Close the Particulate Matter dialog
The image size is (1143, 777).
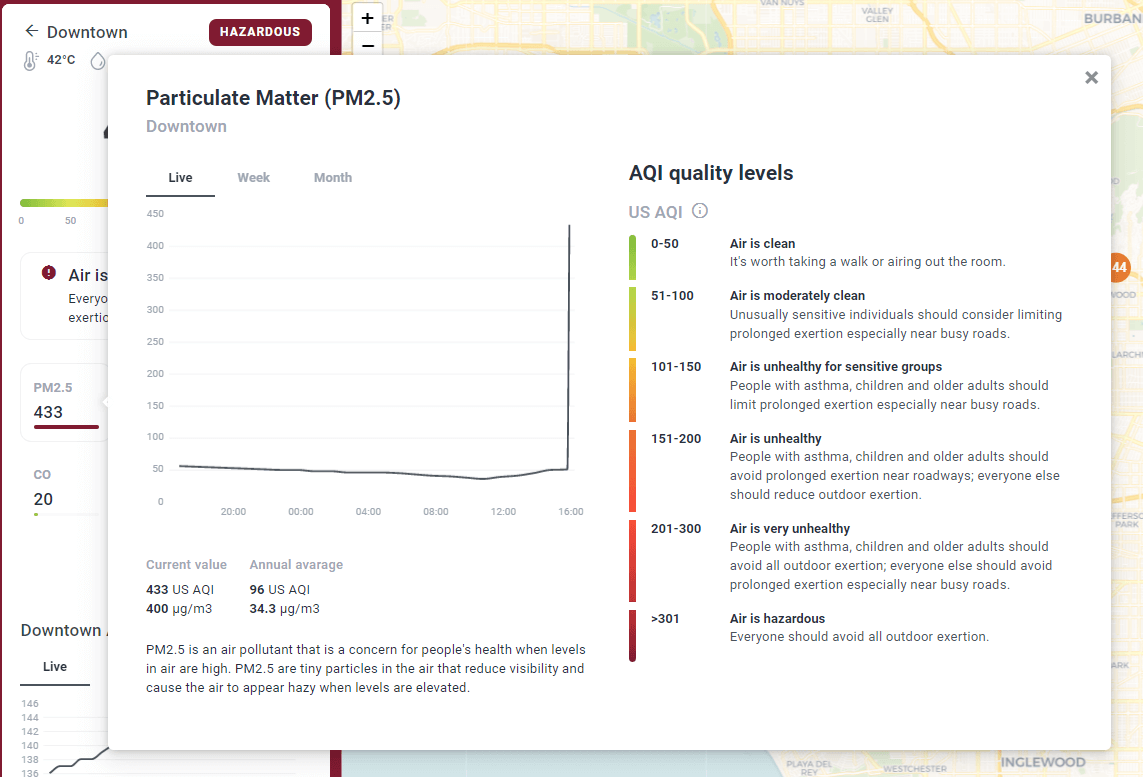click(x=1091, y=77)
